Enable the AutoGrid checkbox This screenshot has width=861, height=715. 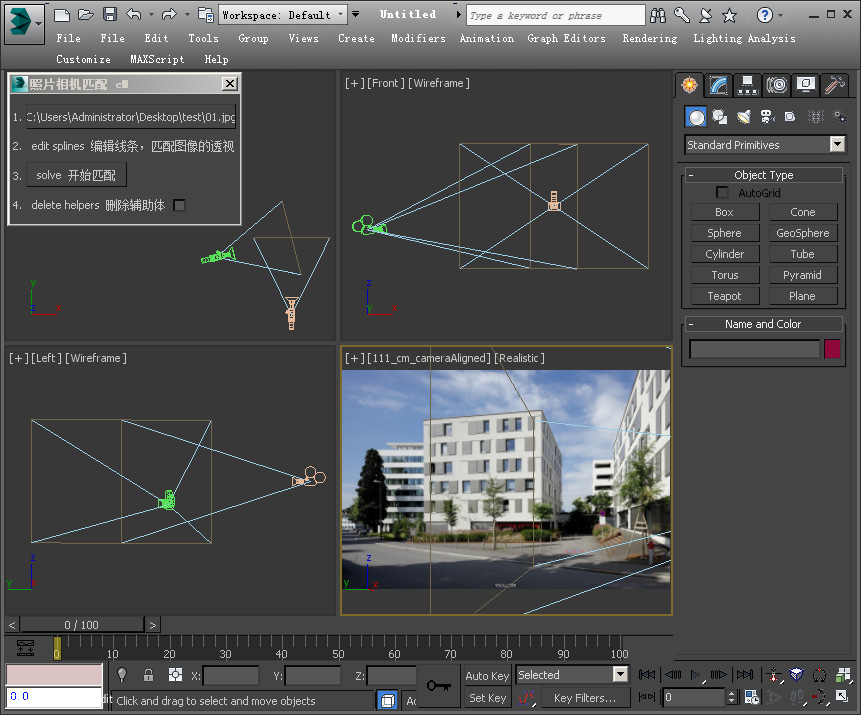coord(722,193)
